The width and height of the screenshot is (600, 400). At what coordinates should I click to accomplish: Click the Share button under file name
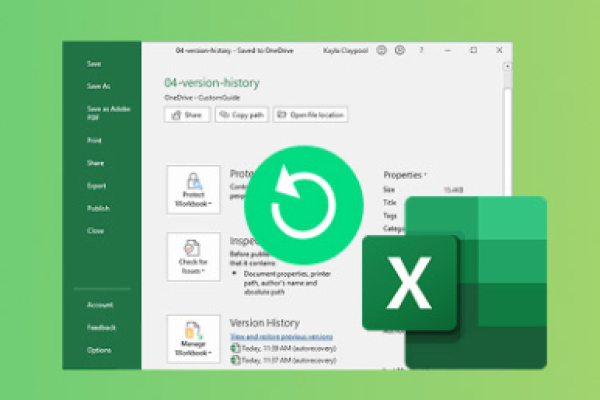(x=187, y=115)
